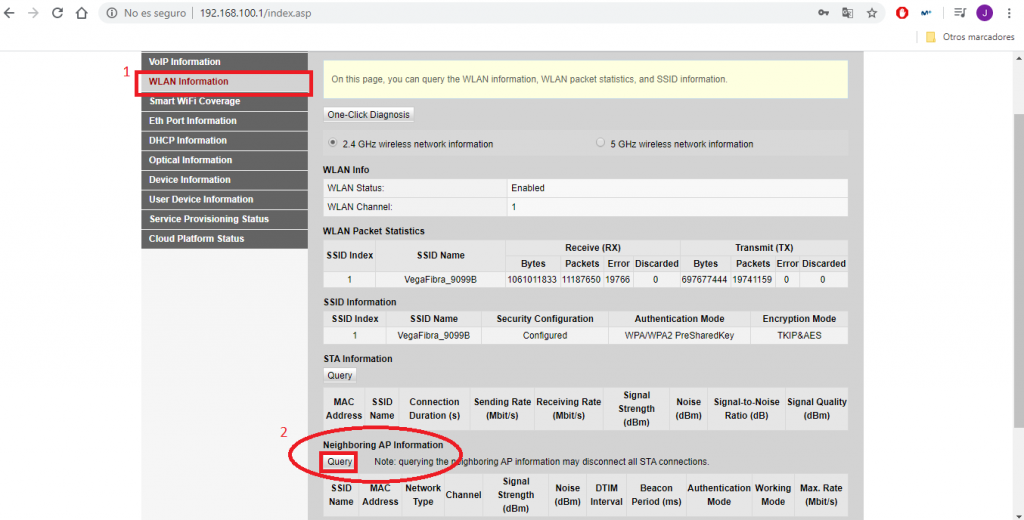1024x520 pixels.
Task: Click the scrollbar up arrow
Action: 1018,58
